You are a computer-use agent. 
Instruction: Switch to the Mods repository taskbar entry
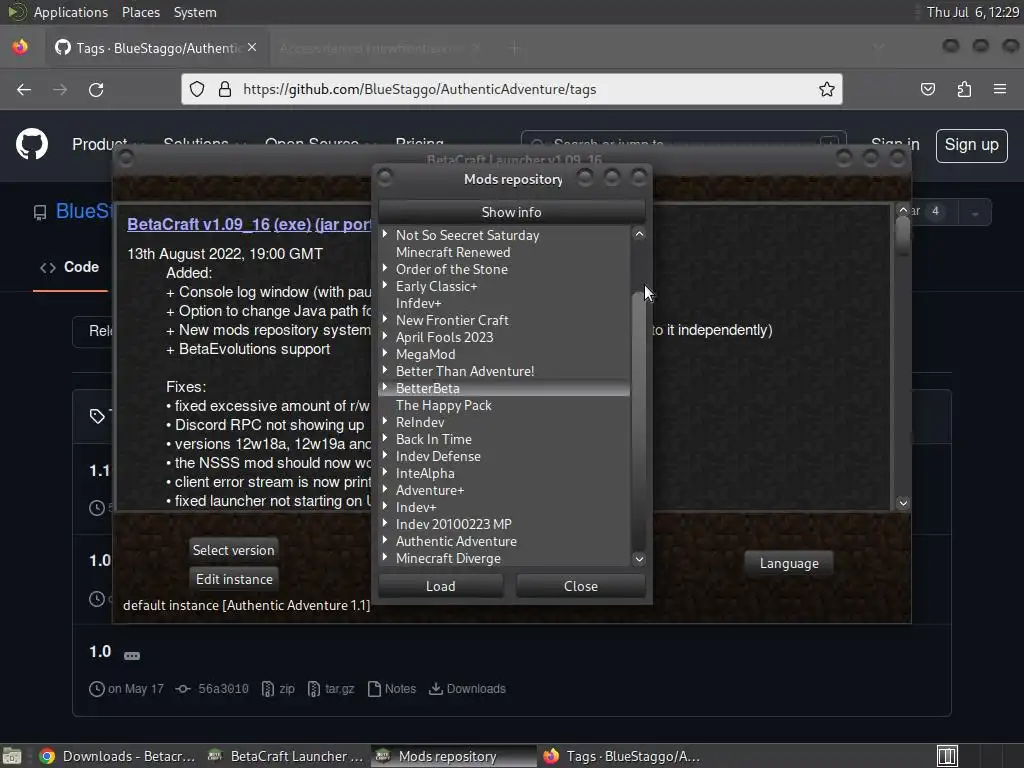click(x=455, y=756)
